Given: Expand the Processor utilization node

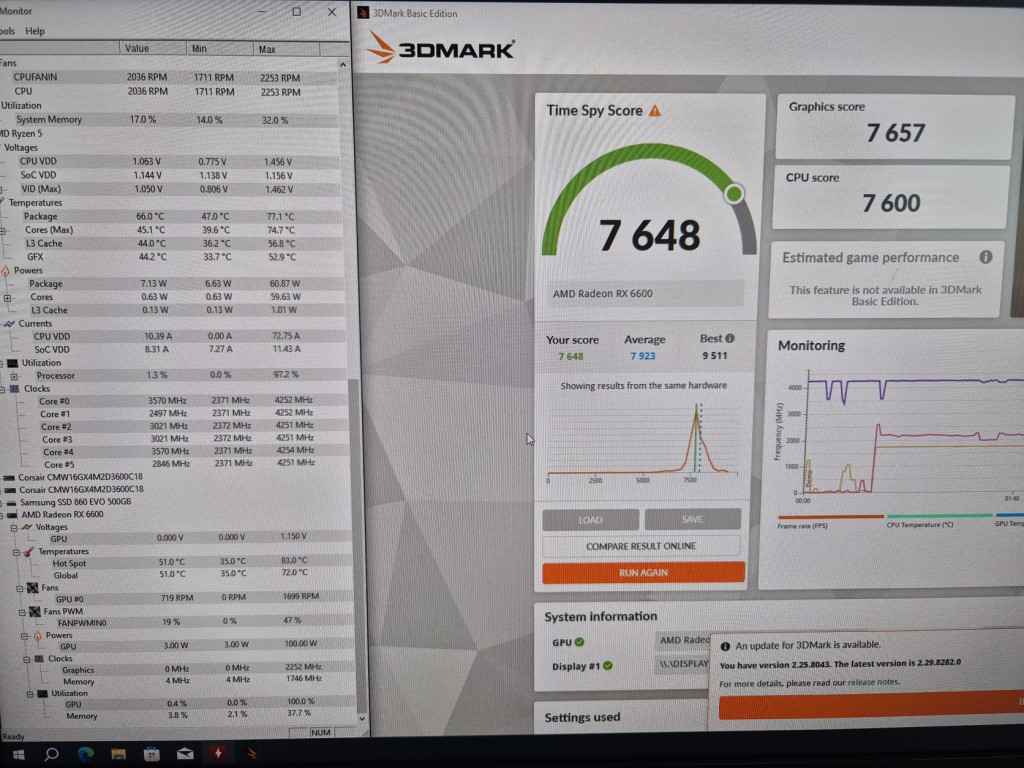Looking at the screenshot, I should [x=14, y=376].
